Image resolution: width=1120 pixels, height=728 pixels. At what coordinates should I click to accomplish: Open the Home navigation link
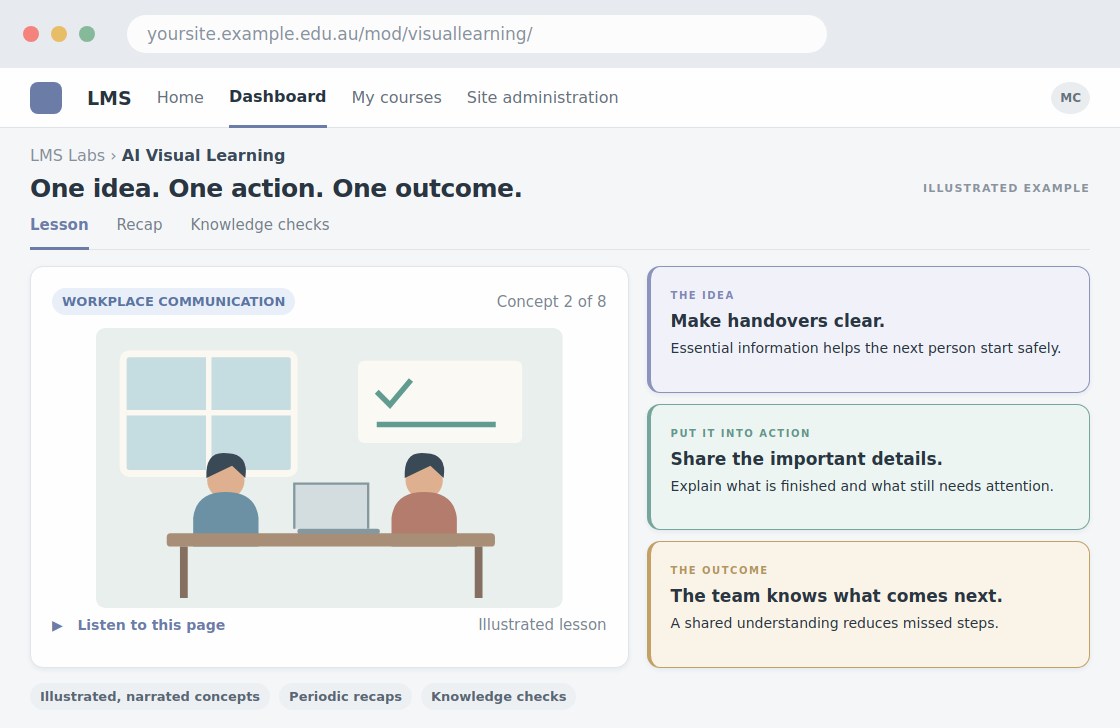tap(180, 97)
